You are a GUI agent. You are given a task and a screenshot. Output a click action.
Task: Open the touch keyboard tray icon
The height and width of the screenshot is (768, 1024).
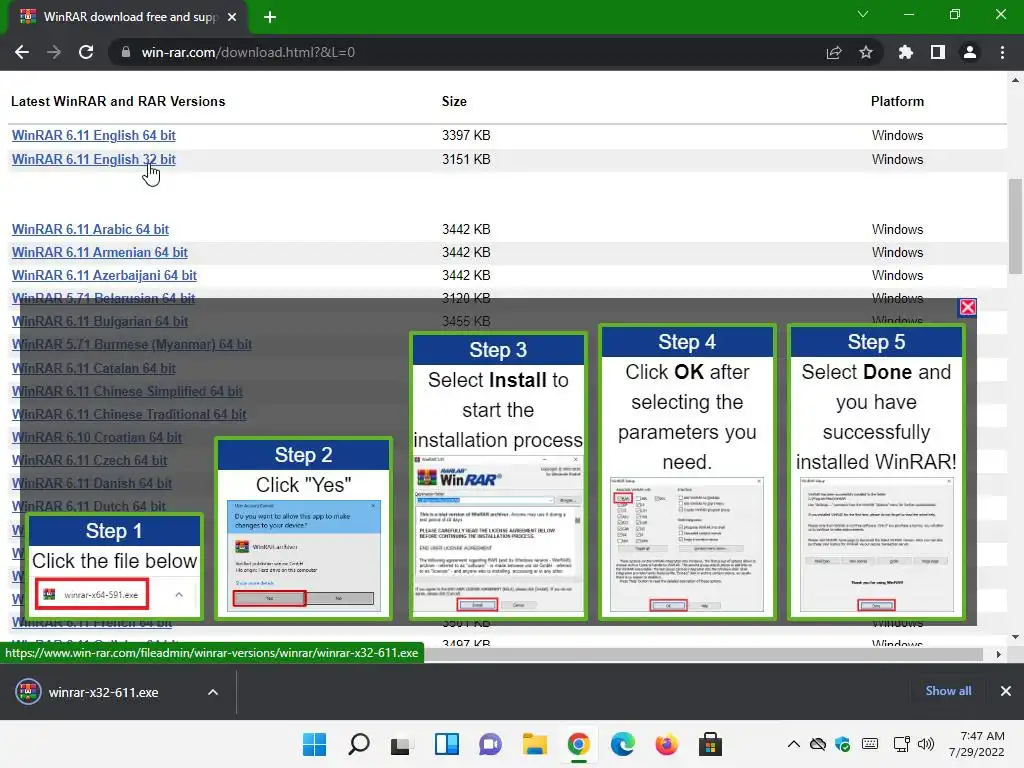870,744
